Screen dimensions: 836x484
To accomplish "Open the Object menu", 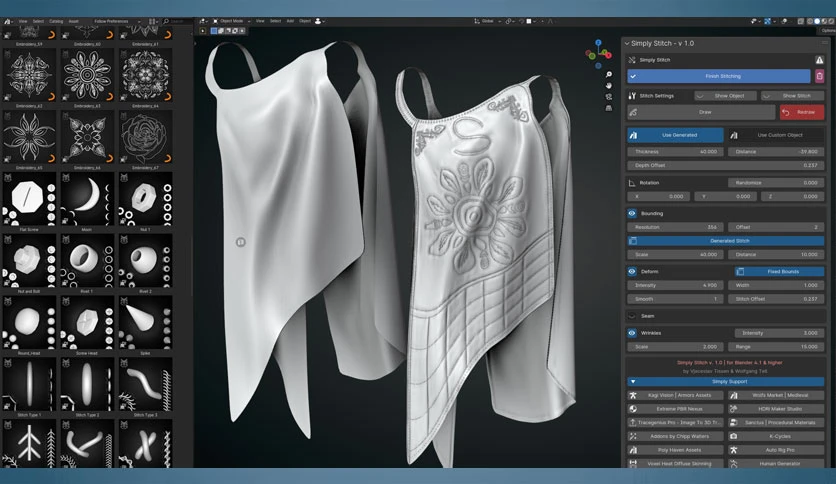I will [305, 21].
